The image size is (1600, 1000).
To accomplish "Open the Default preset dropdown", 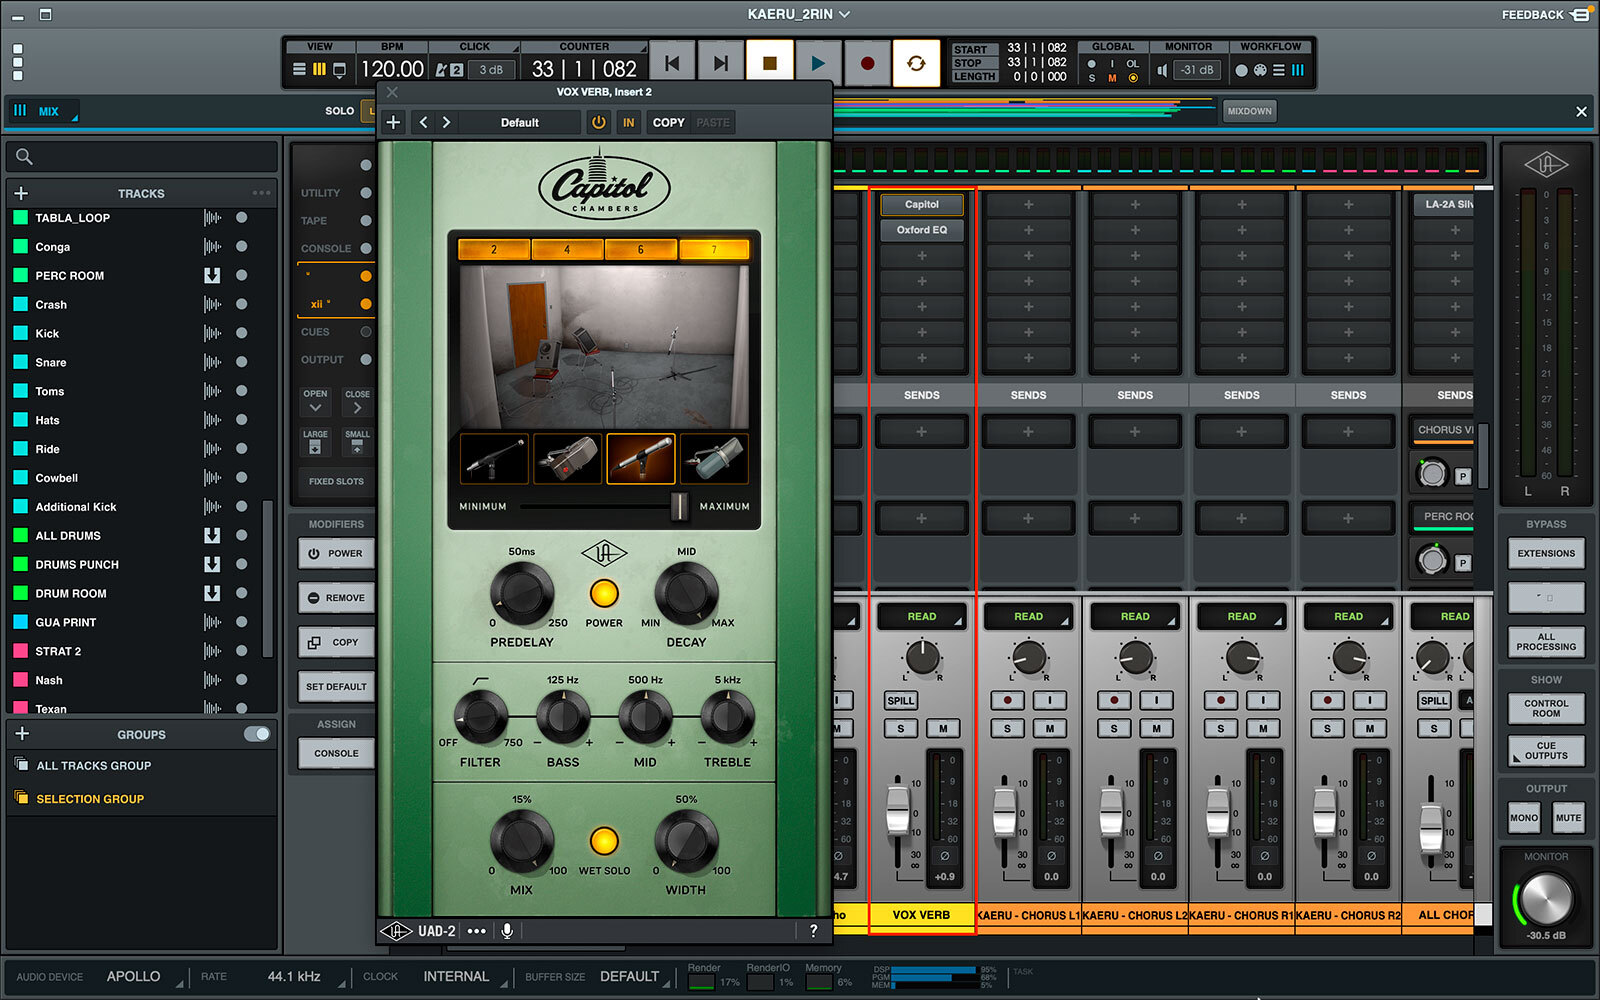I will pos(519,123).
